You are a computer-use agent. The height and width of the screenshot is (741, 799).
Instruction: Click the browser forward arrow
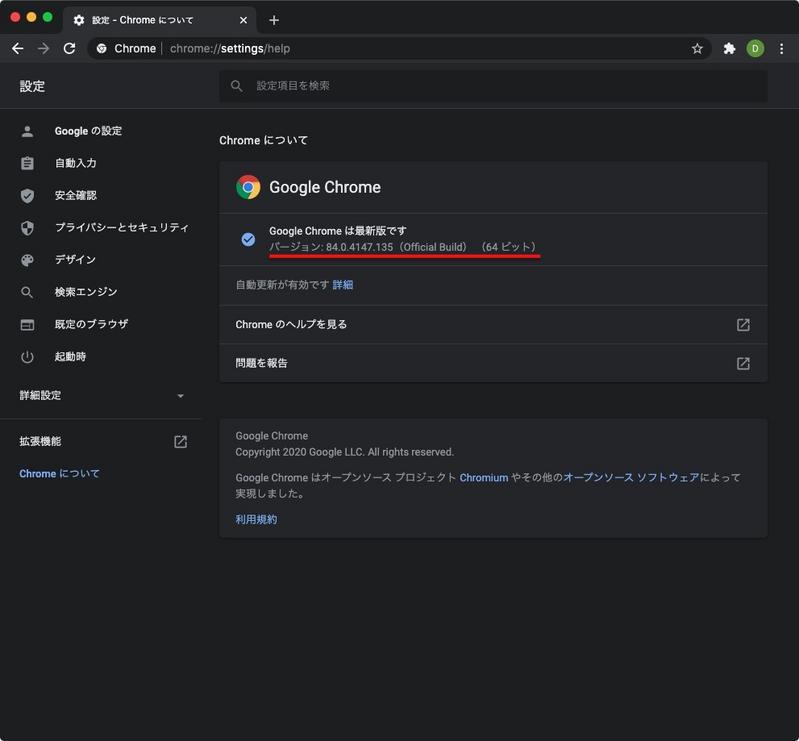[x=44, y=48]
